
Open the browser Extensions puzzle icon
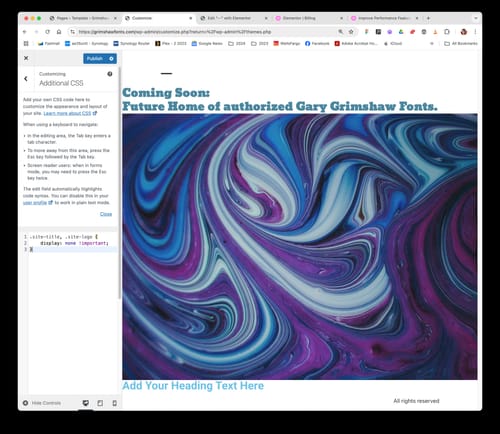[447, 32]
